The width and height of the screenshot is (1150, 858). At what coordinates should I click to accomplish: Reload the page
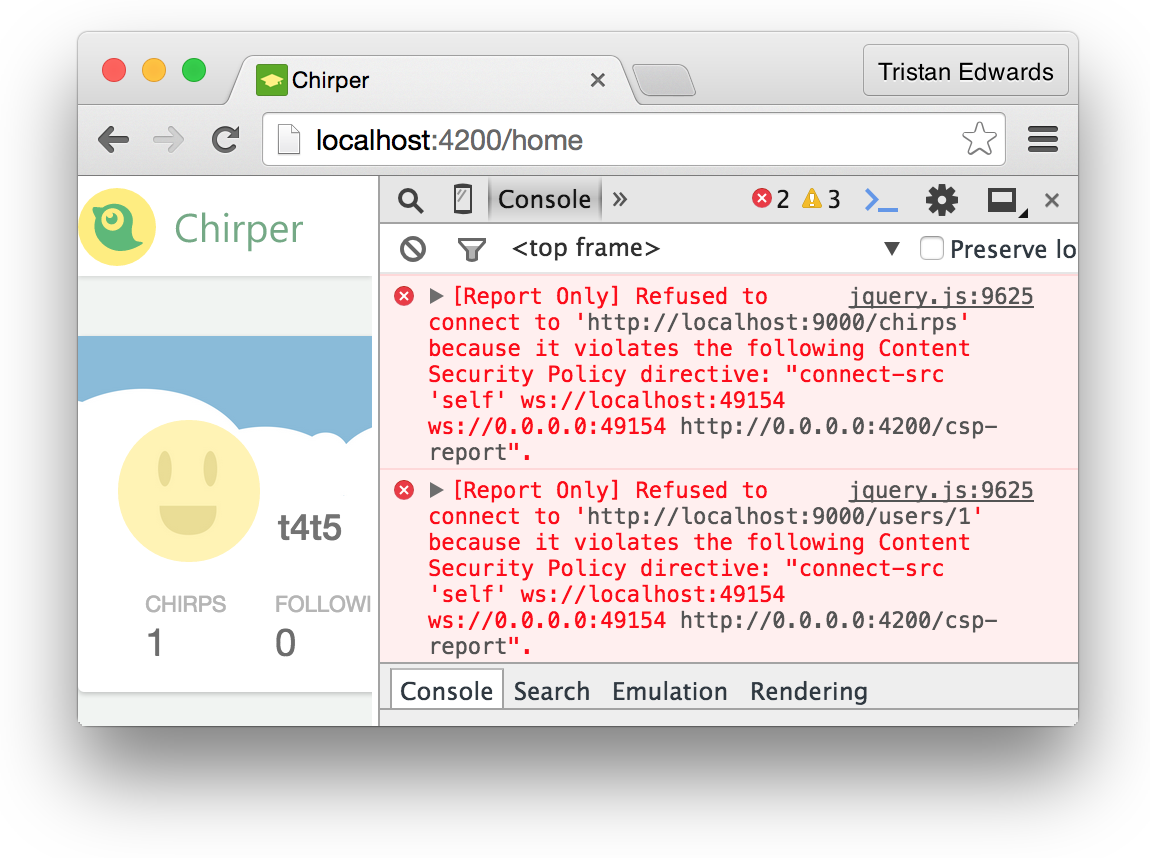225,140
